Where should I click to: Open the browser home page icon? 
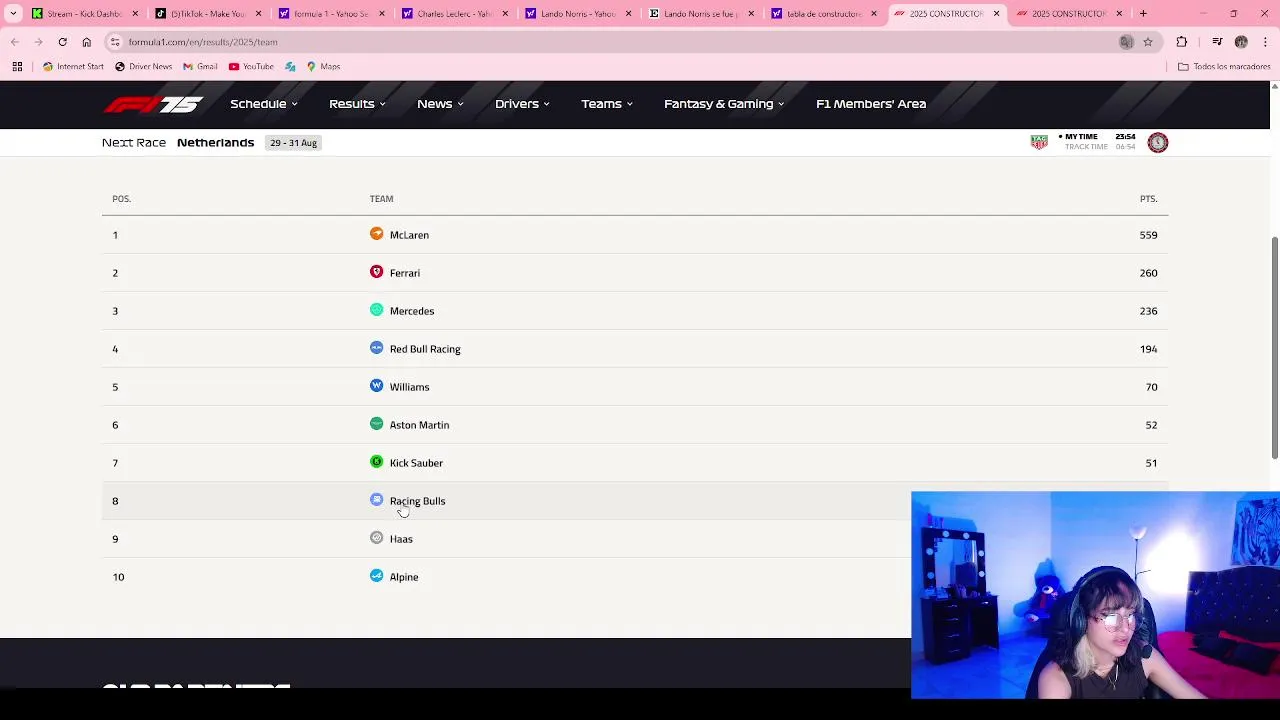click(x=86, y=42)
